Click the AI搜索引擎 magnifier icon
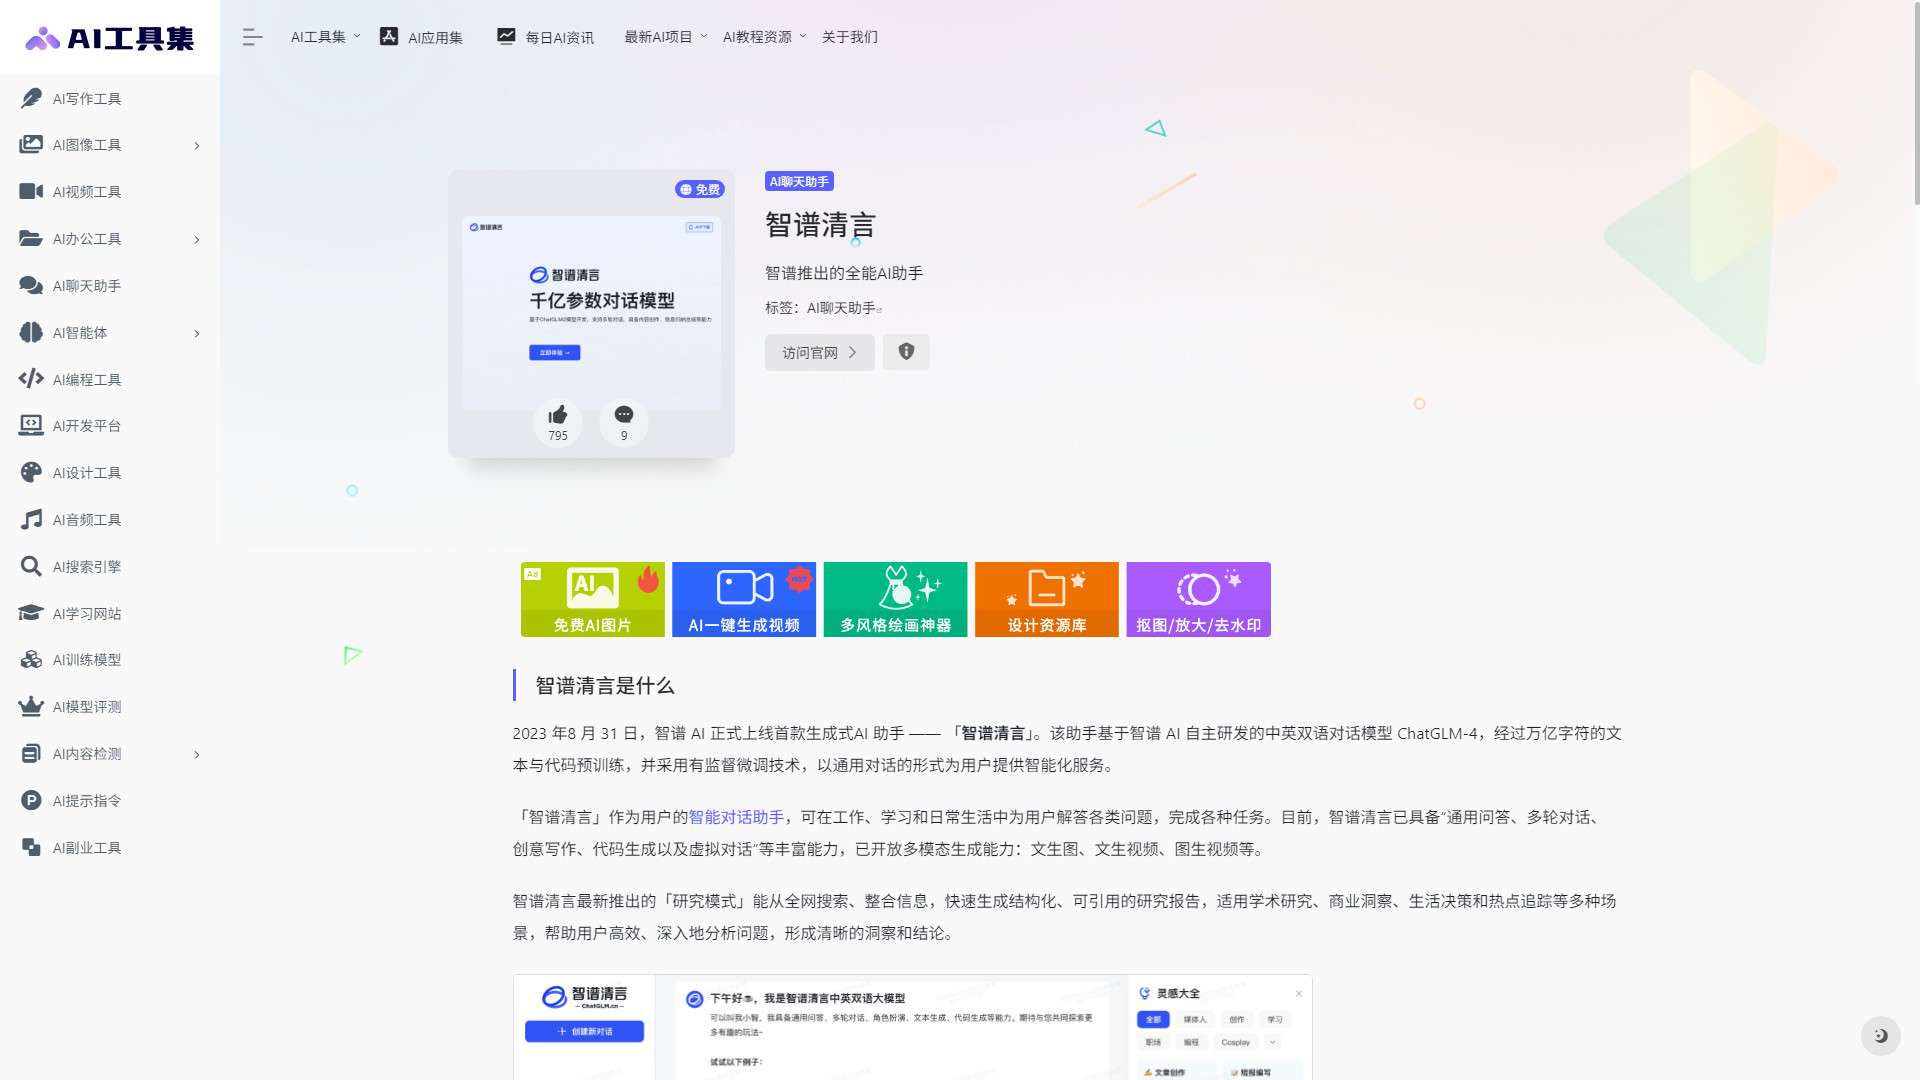The width and height of the screenshot is (1920, 1080). 31,566
